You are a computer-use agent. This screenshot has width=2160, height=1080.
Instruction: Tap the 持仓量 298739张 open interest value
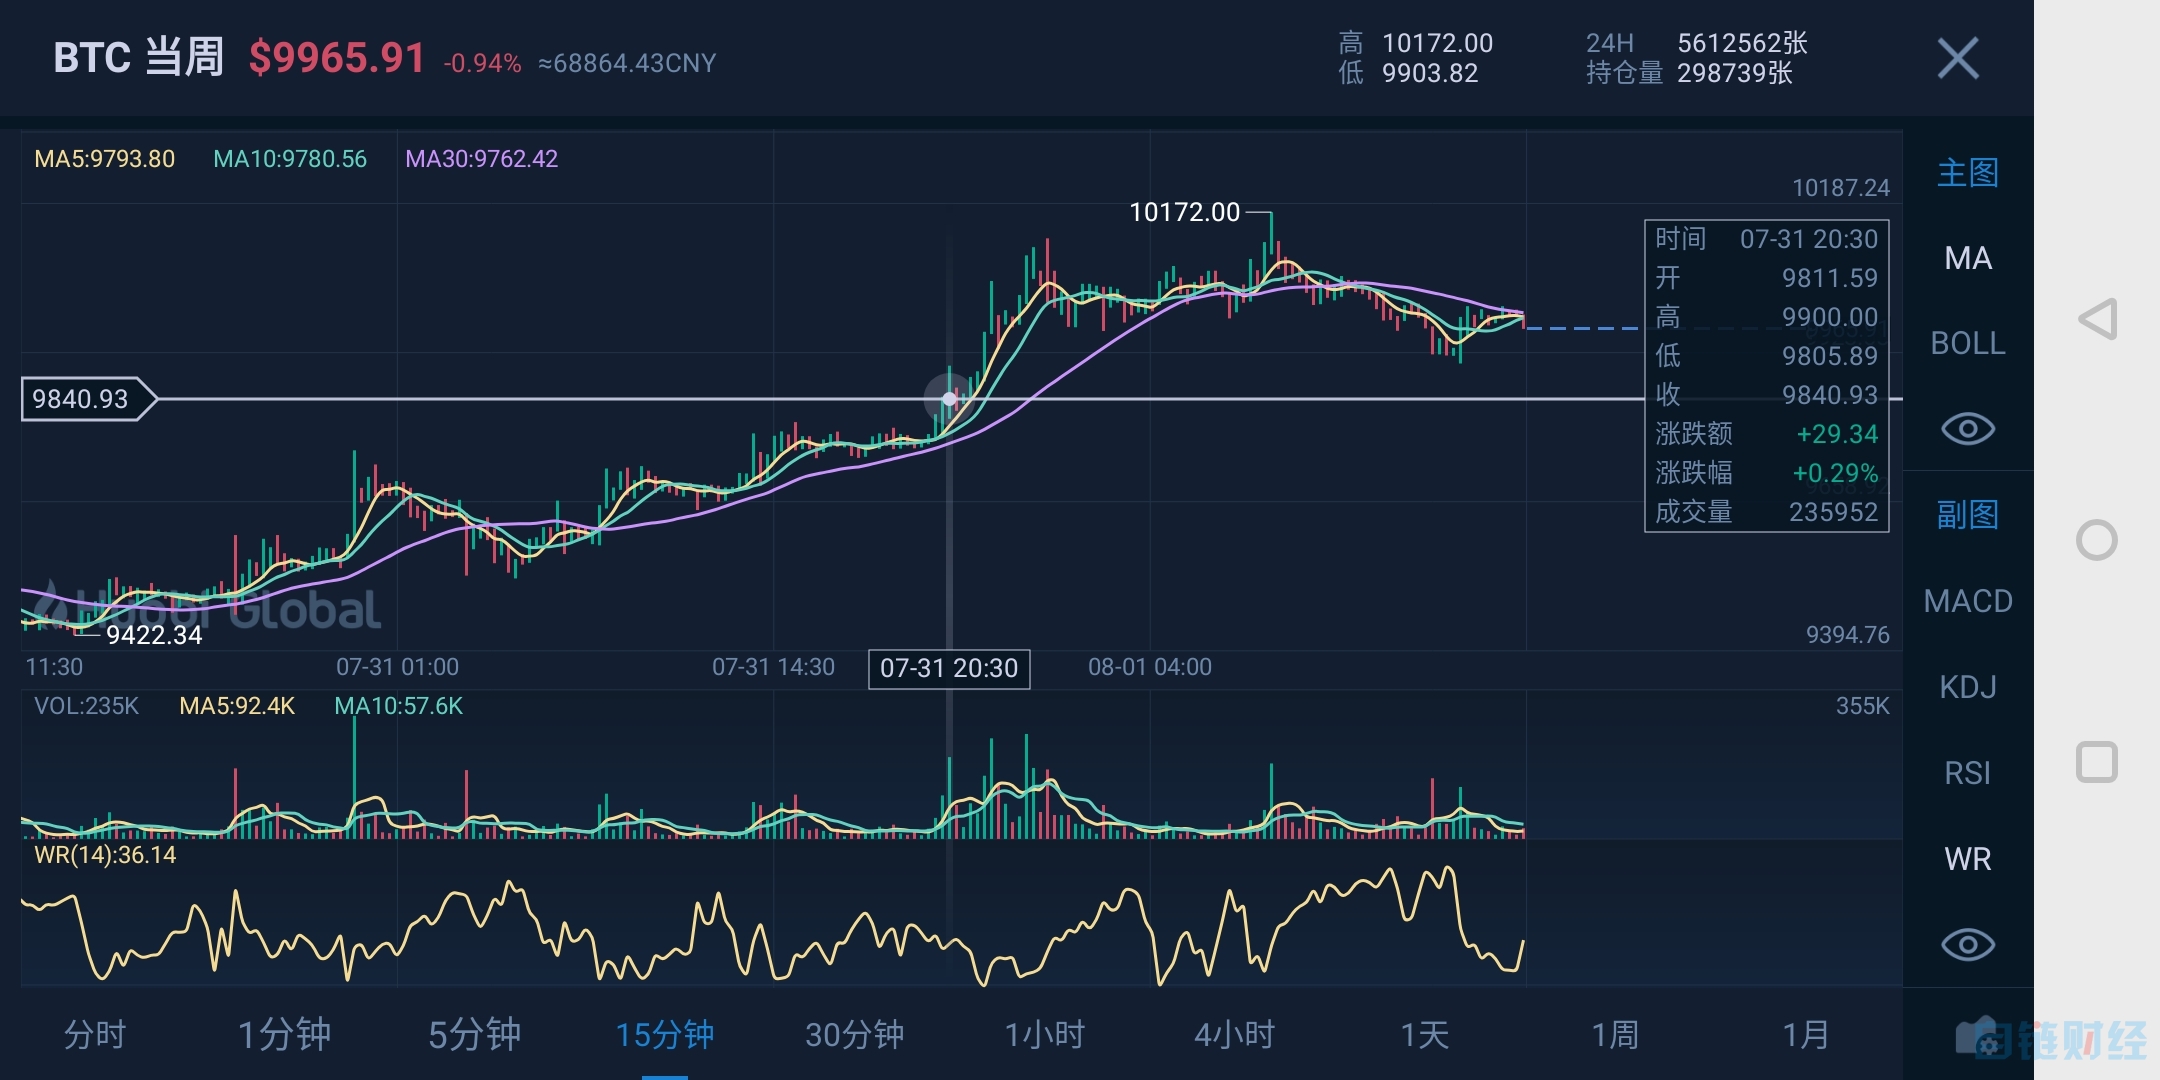pos(1734,73)
